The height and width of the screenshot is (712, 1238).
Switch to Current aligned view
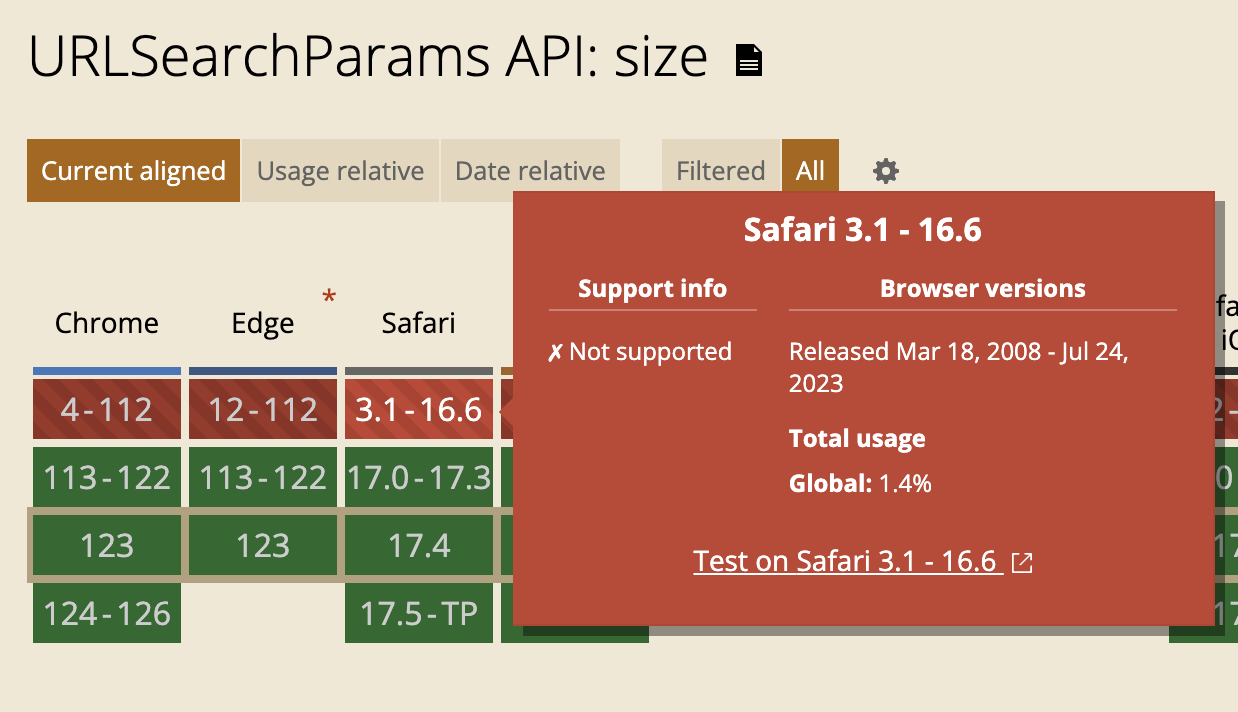[x=133, y=171]
